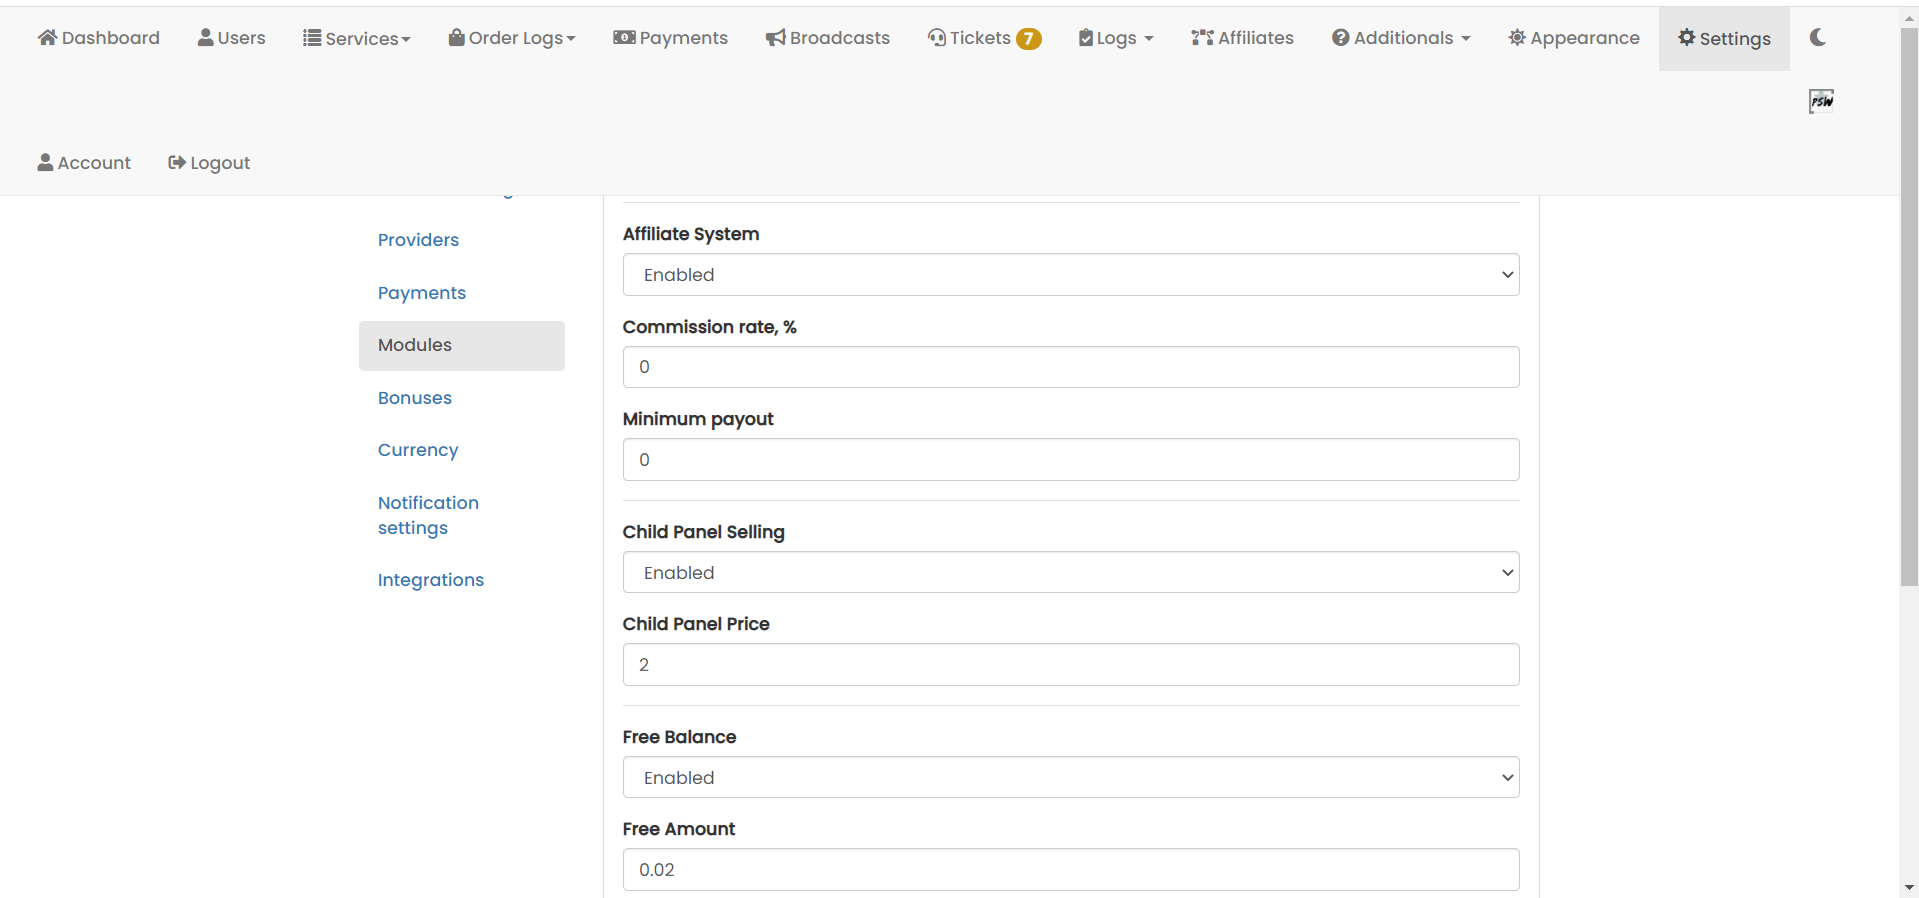Open Integrations settings in sidebar
This screenshot has height=898, width=1919.
click(x=431, y=580)
